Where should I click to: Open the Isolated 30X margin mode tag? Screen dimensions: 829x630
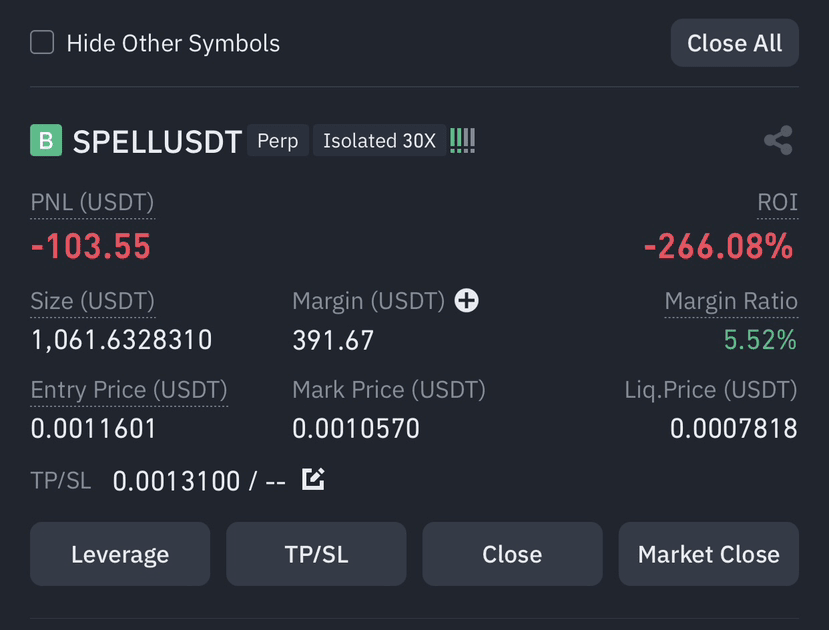[379, 141]
